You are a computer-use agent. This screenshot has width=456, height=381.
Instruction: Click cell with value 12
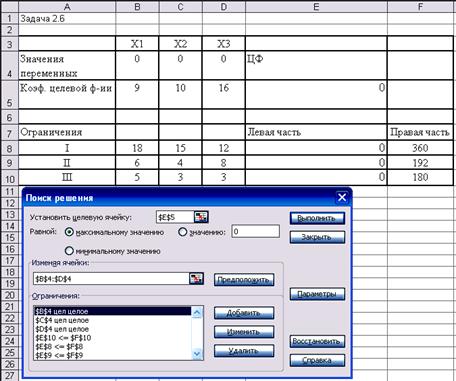pyautogui.click(x=224, y=148)
